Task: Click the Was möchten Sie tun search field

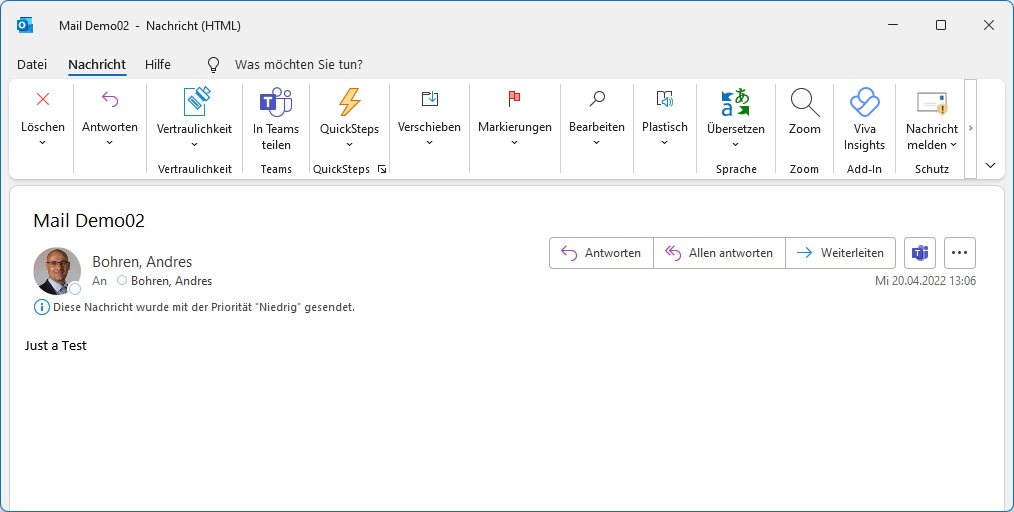Action: (299, 65)
